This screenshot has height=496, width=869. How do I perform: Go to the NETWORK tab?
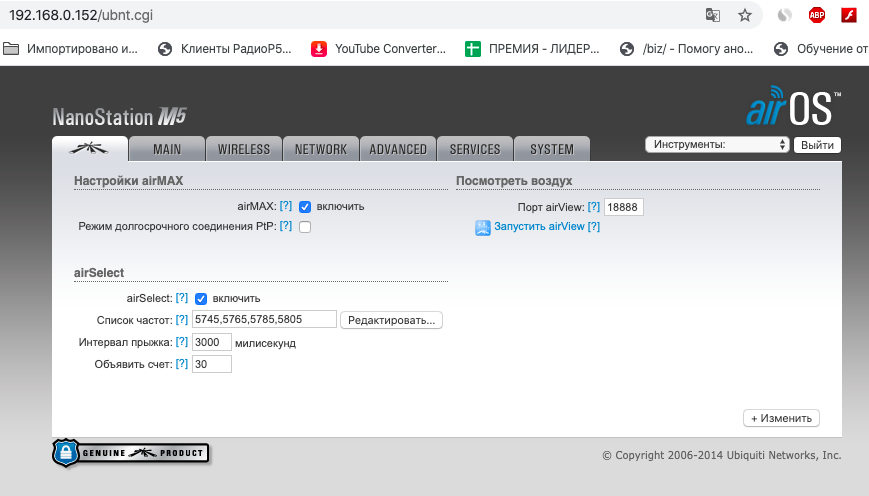(x=321, y=149)
